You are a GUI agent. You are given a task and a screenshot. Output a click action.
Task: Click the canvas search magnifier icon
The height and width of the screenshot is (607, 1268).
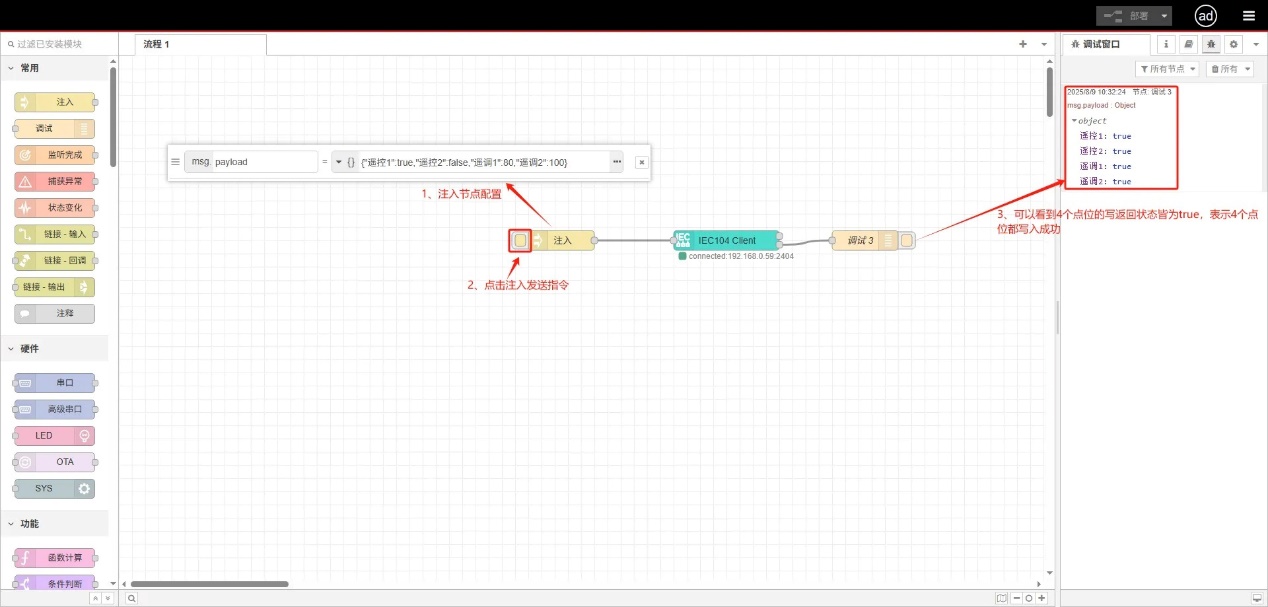131,598
